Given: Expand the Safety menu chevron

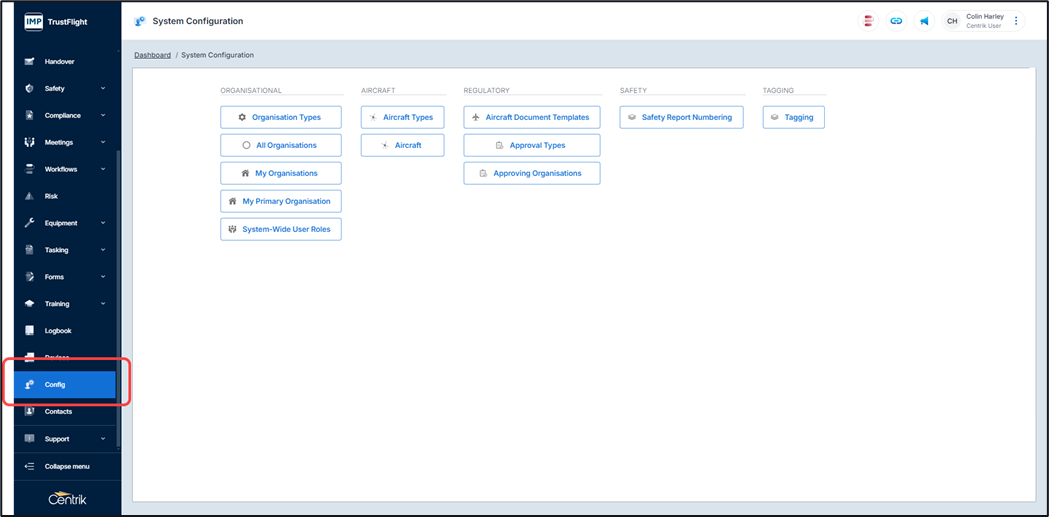Looking at the screenshot, I should pos(103,88).
